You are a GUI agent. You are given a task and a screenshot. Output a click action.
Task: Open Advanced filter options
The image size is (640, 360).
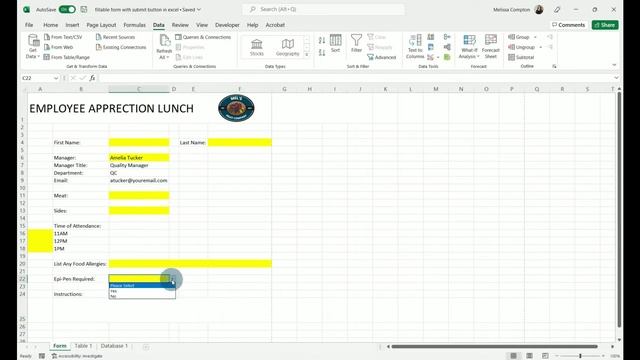382,57
